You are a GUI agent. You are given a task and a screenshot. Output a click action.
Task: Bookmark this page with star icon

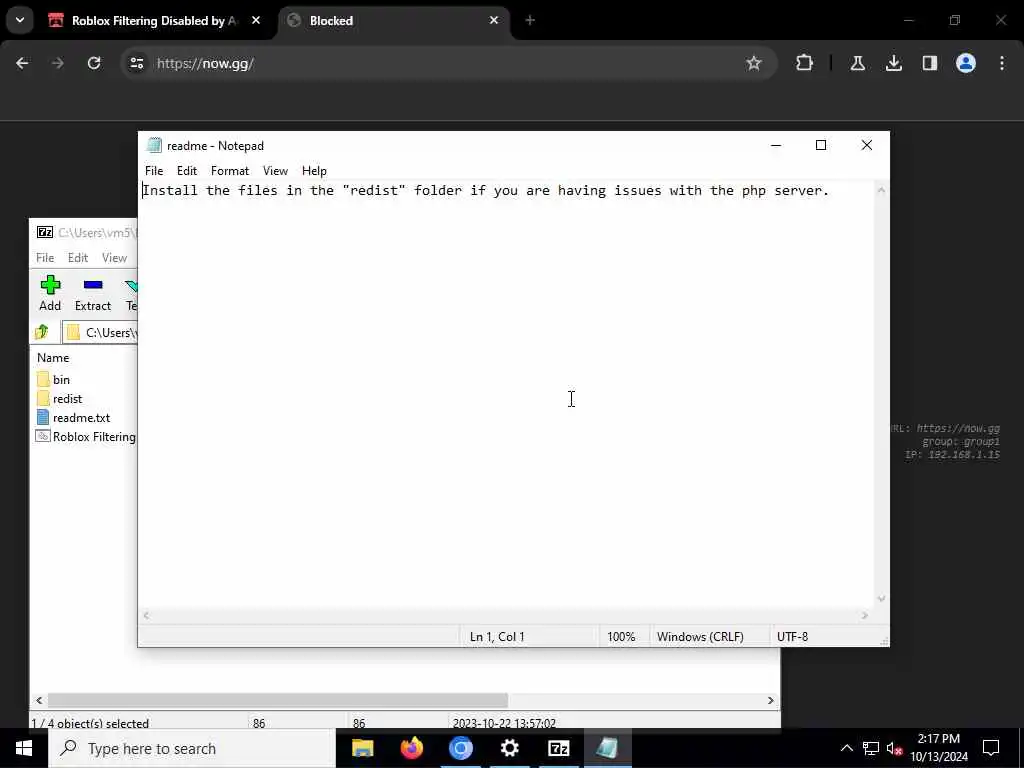click(754, 63)
